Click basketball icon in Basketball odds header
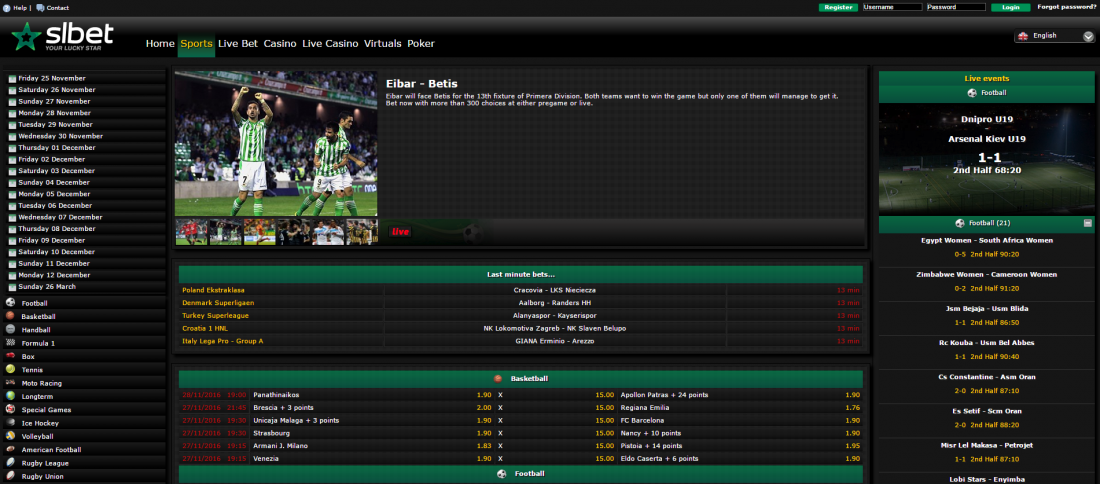This screenshot has width=1100, height=484. coord(498,378)
